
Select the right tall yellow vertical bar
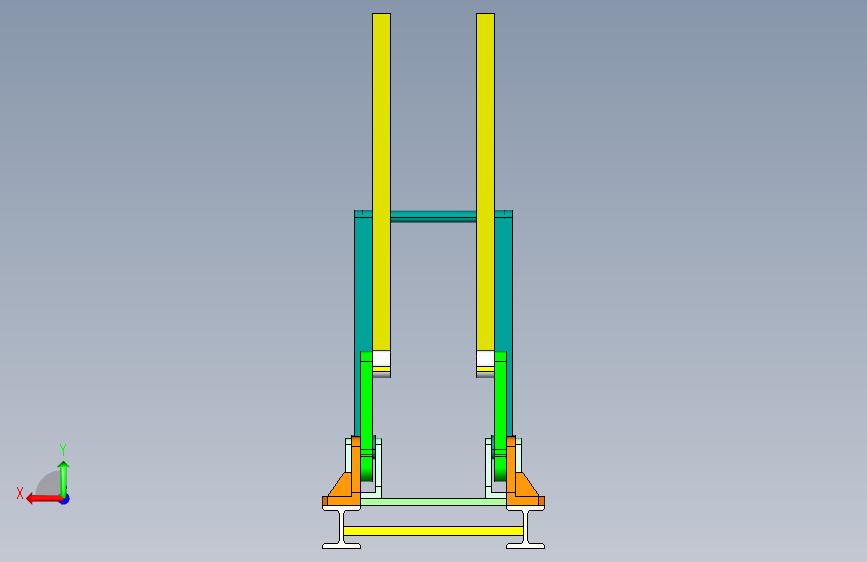tap(485, 181)
